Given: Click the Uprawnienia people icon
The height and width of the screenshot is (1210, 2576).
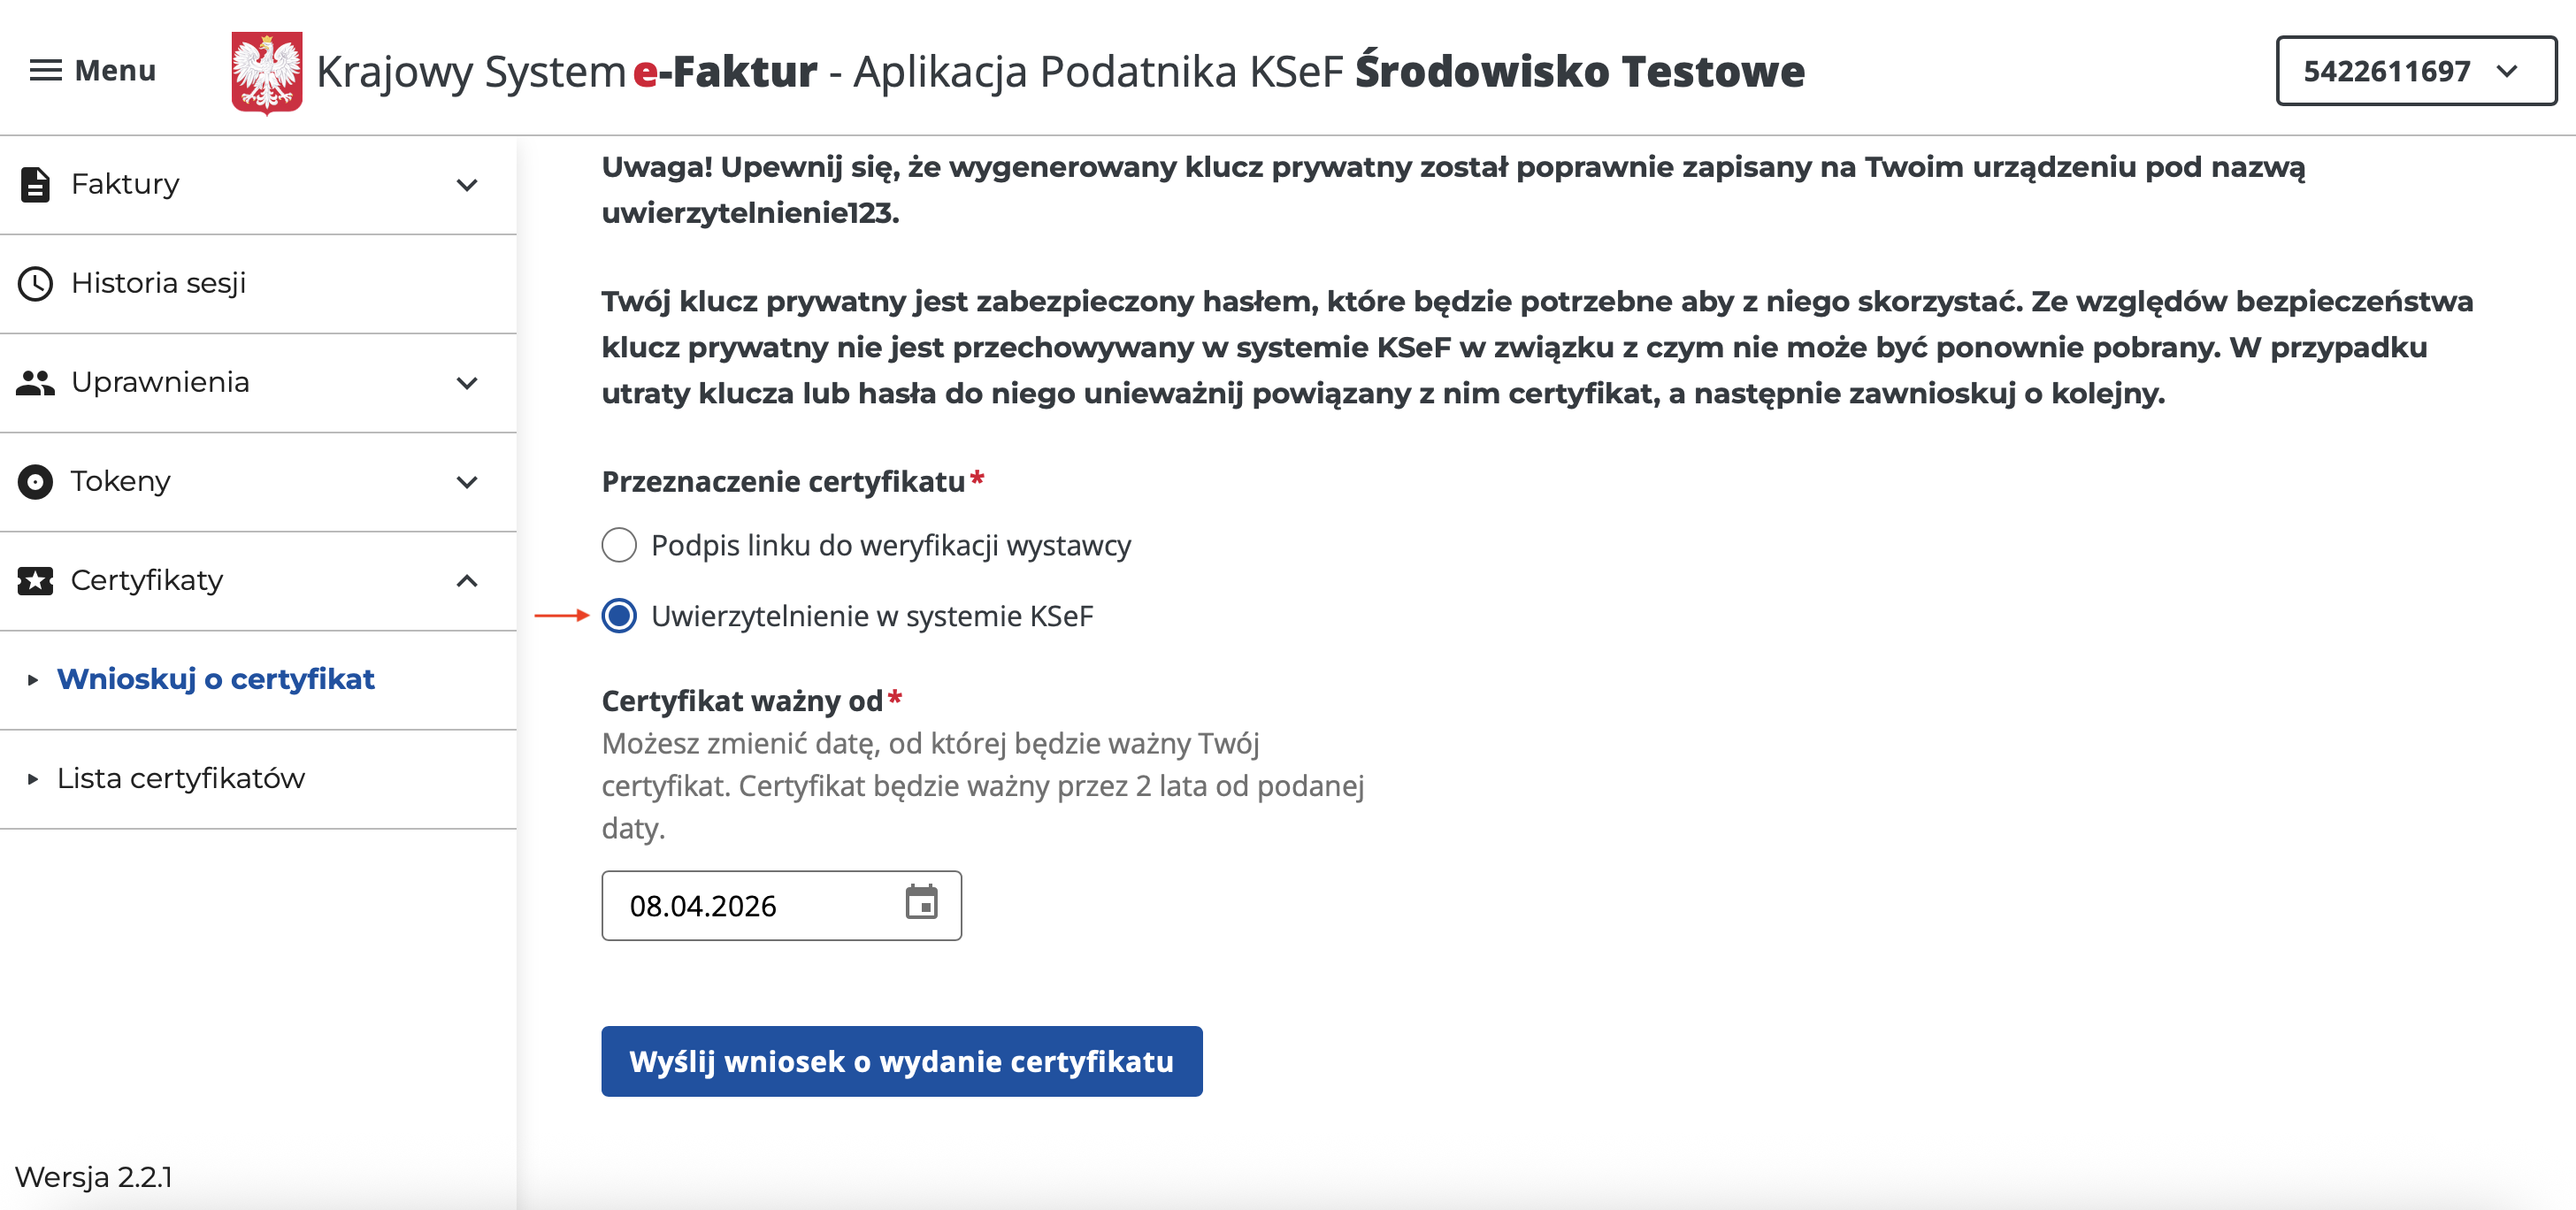Looking at the screenshot, I should coord(35,382).
